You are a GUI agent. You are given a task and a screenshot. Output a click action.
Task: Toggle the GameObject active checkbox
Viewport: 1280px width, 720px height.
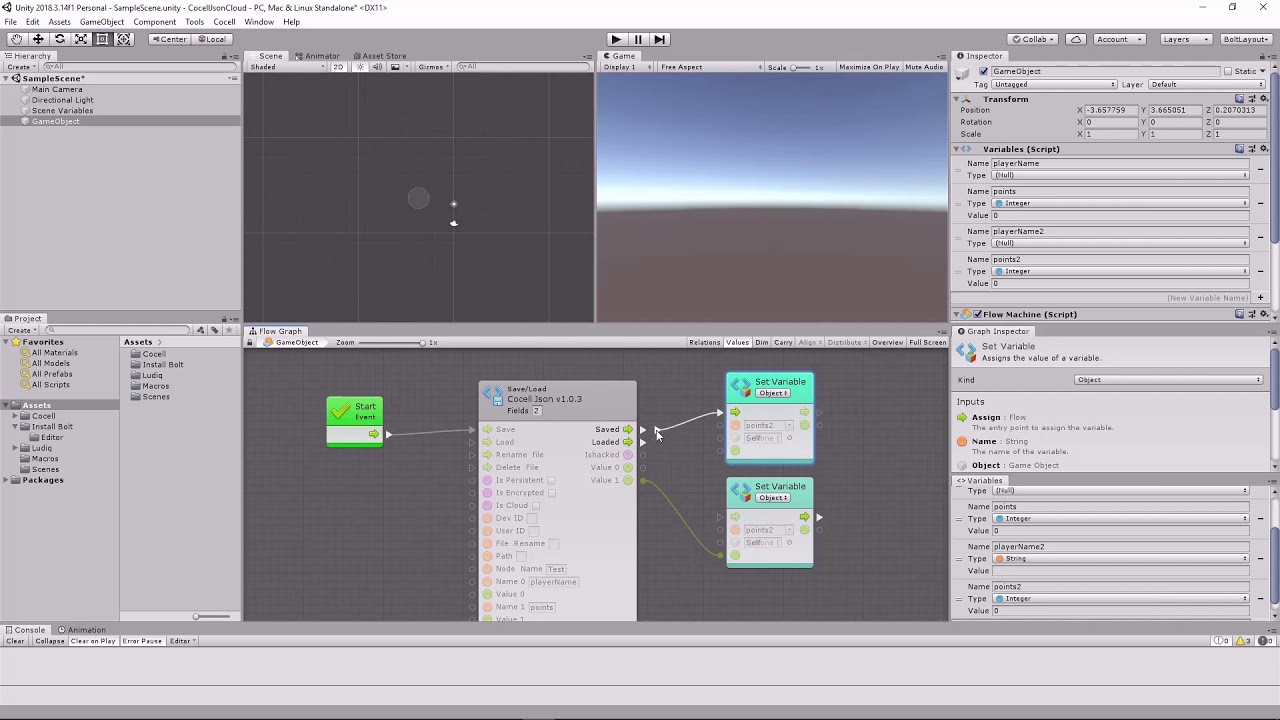(983, 72)
